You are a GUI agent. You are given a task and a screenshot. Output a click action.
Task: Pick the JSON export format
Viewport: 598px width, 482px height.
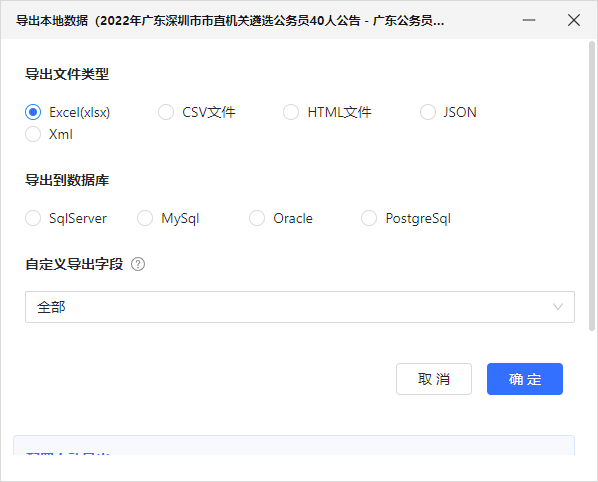point(428,112)
